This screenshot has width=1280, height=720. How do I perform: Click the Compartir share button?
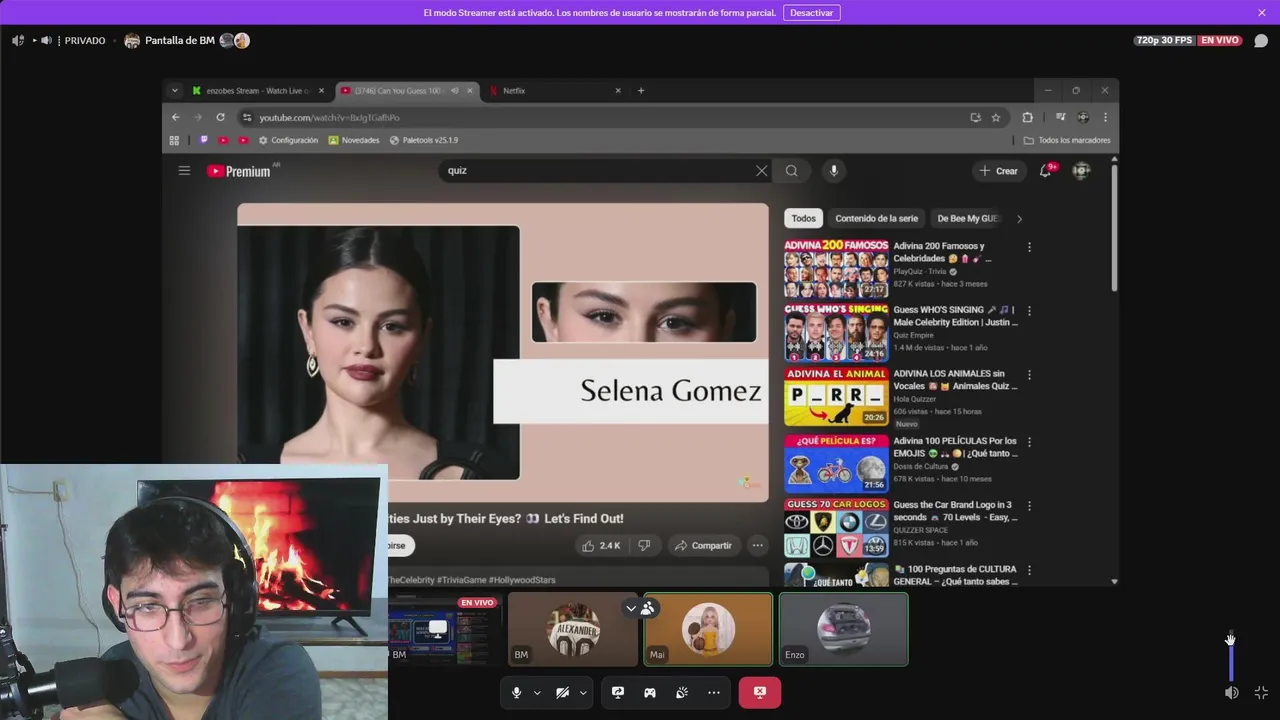703,545
